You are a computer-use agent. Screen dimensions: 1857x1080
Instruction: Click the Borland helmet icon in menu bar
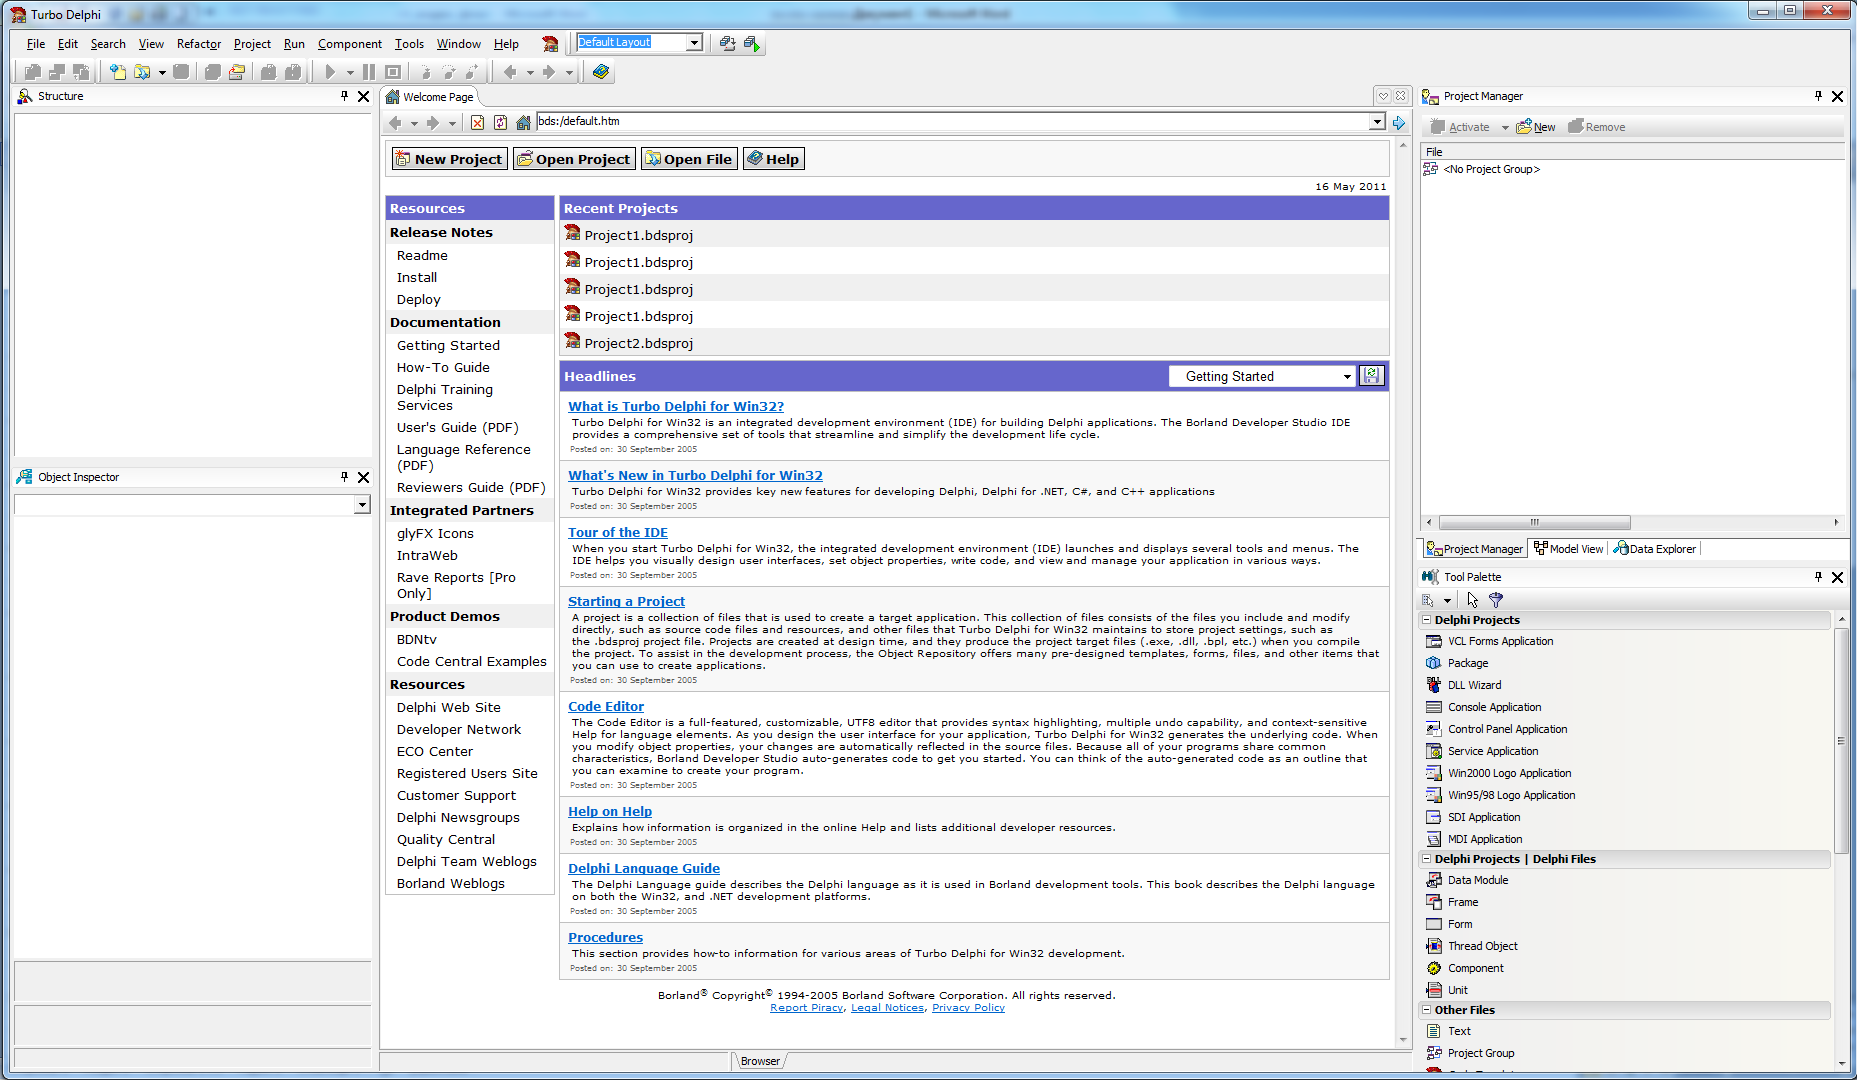click(x=550, y=43)
